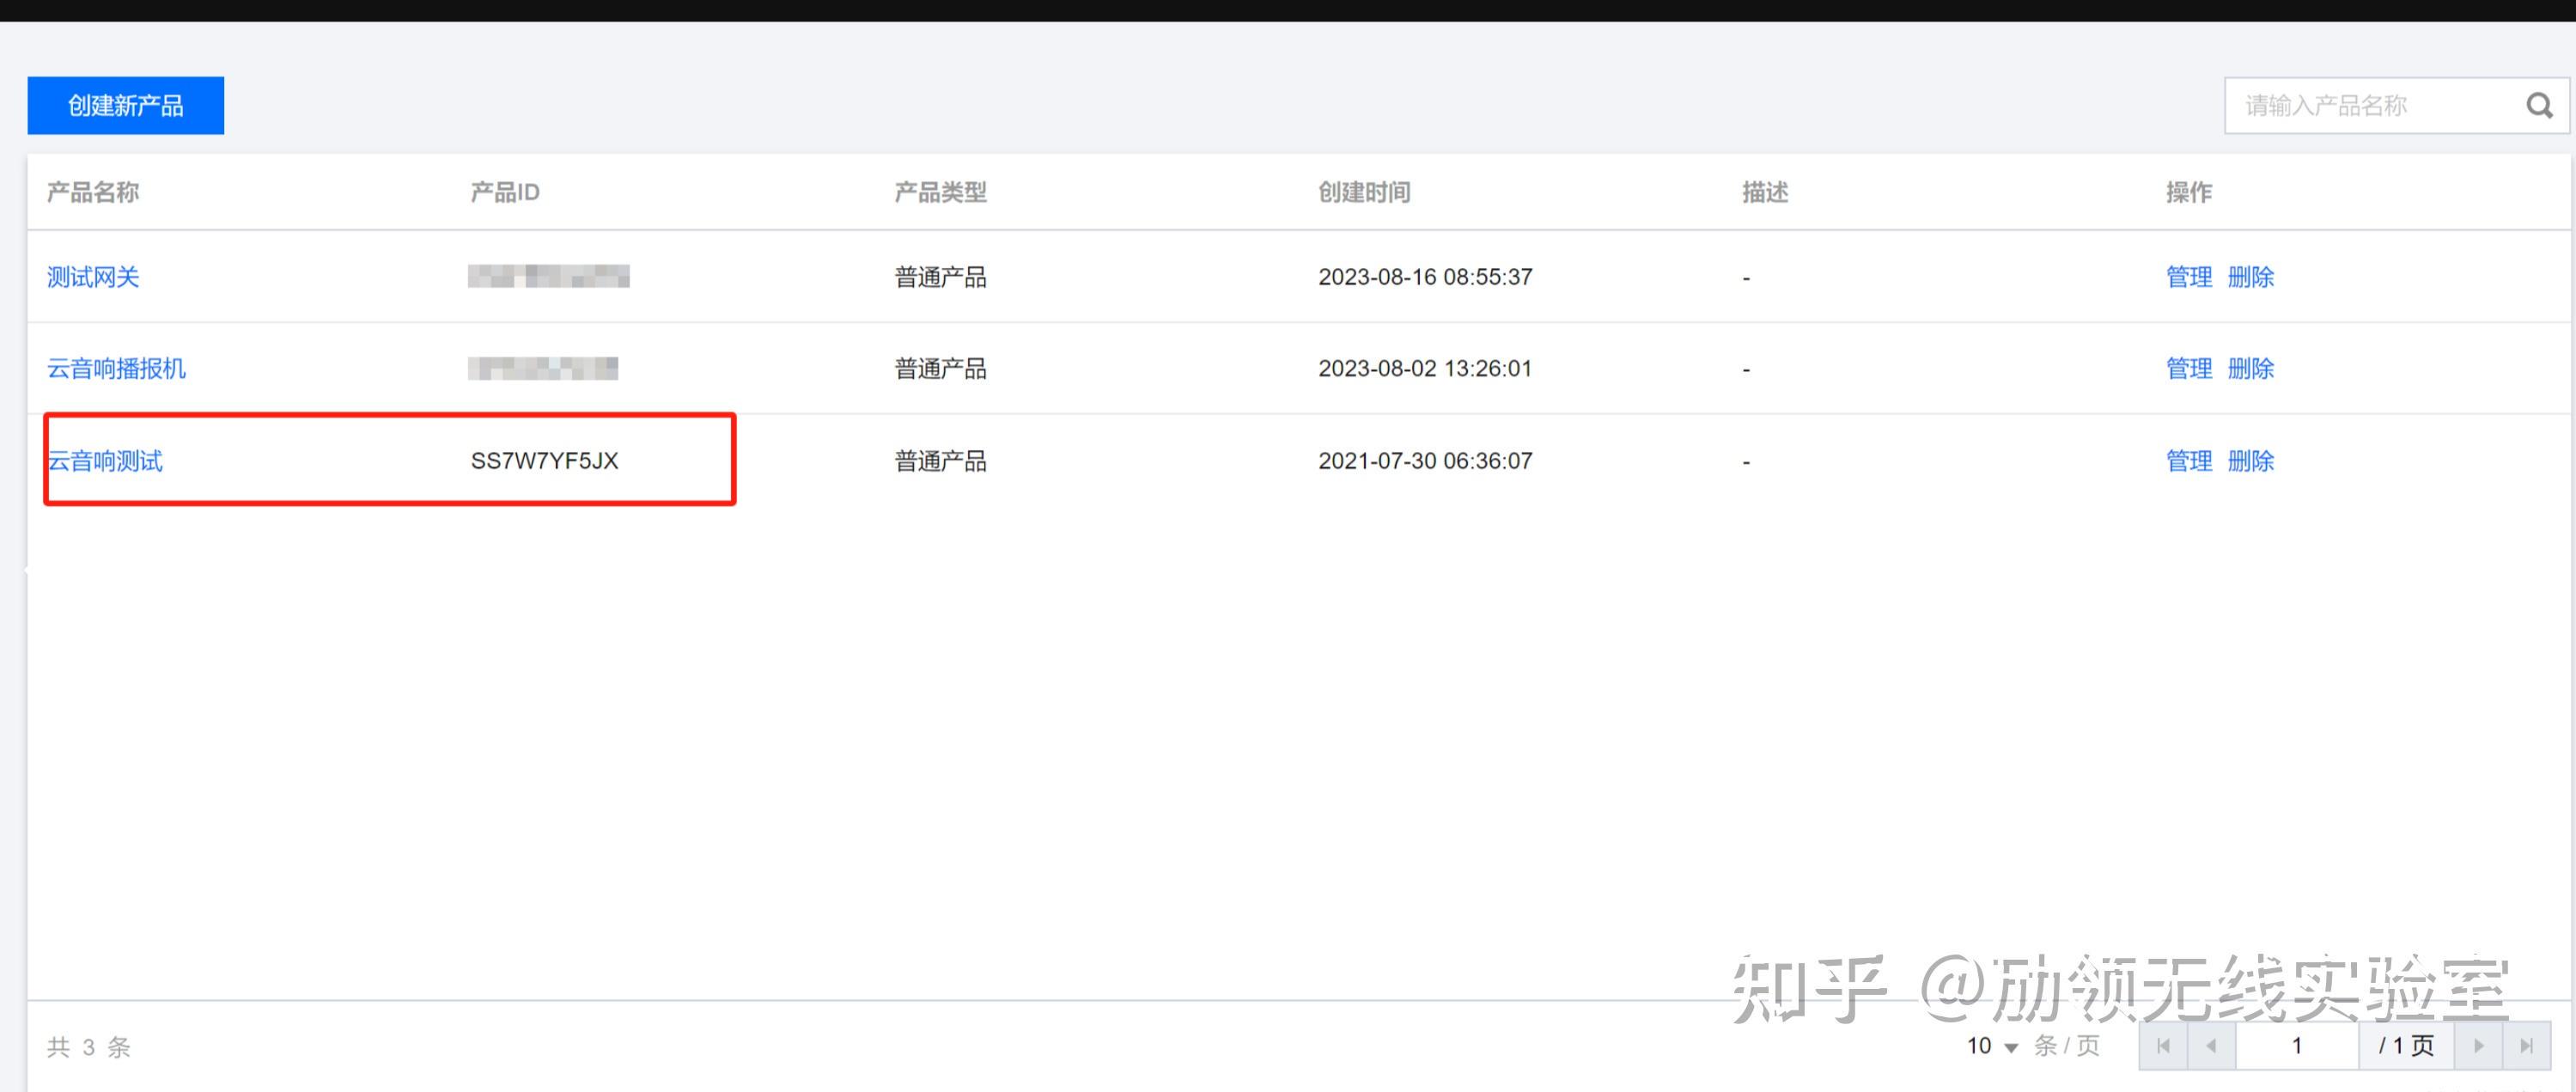2576x1092 pixels.
Task: Click the 产品ID column header
Action: coord(505,192)
